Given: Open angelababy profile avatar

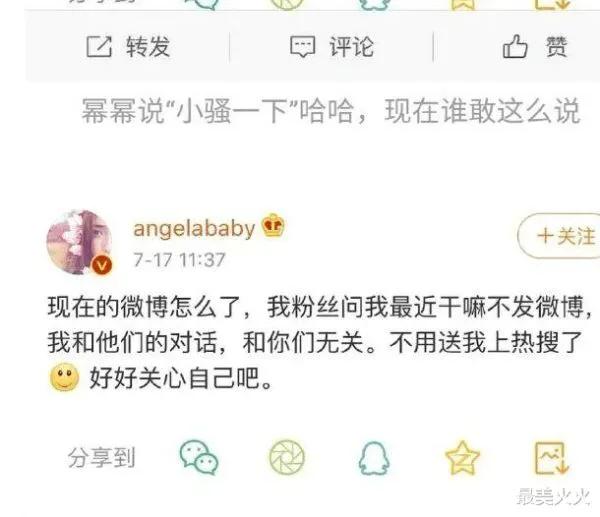Looking at the screenshot, I should 79,242.
